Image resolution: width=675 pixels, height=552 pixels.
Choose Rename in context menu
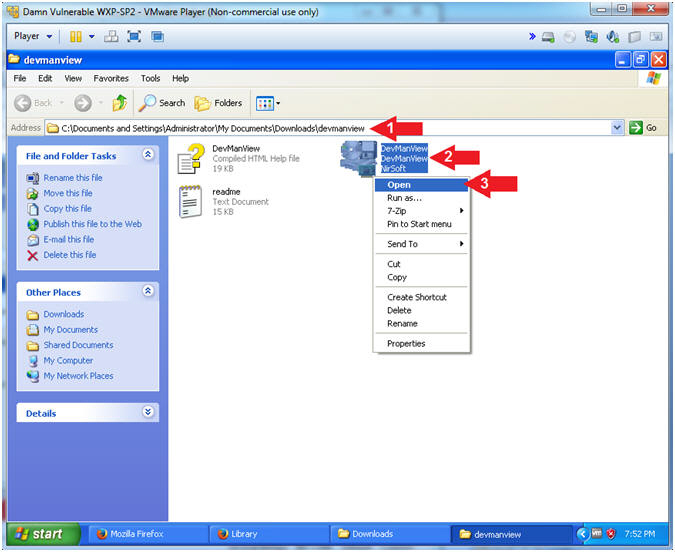(x=421, y=323)
